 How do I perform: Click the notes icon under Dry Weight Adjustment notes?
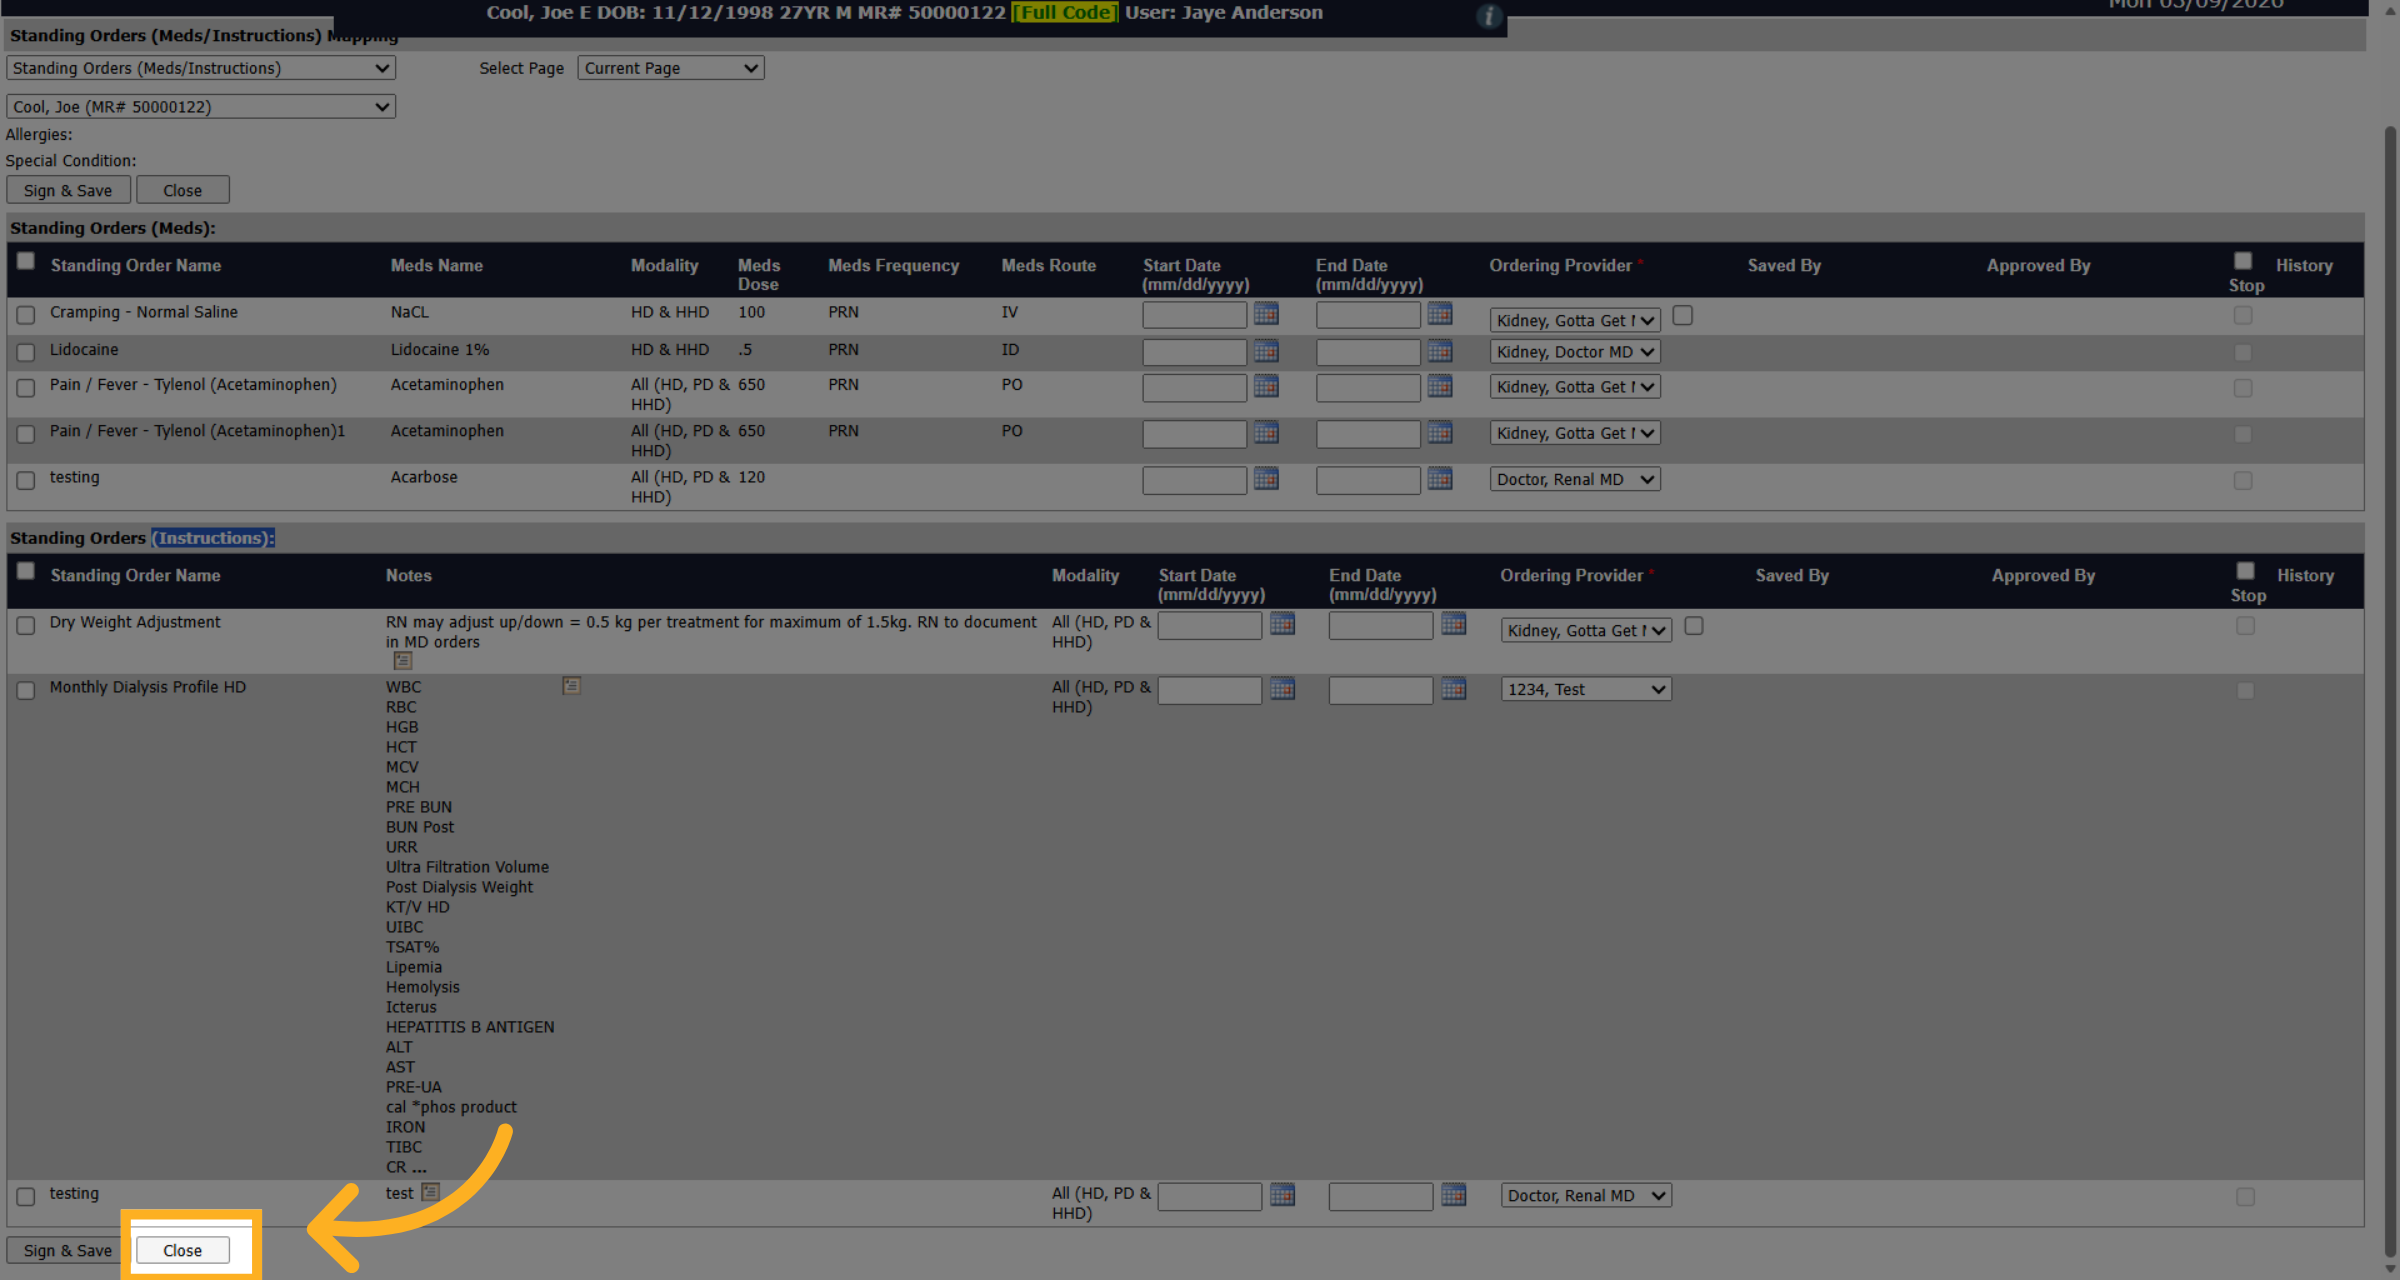pyautogui.click(x=403, y=661)
